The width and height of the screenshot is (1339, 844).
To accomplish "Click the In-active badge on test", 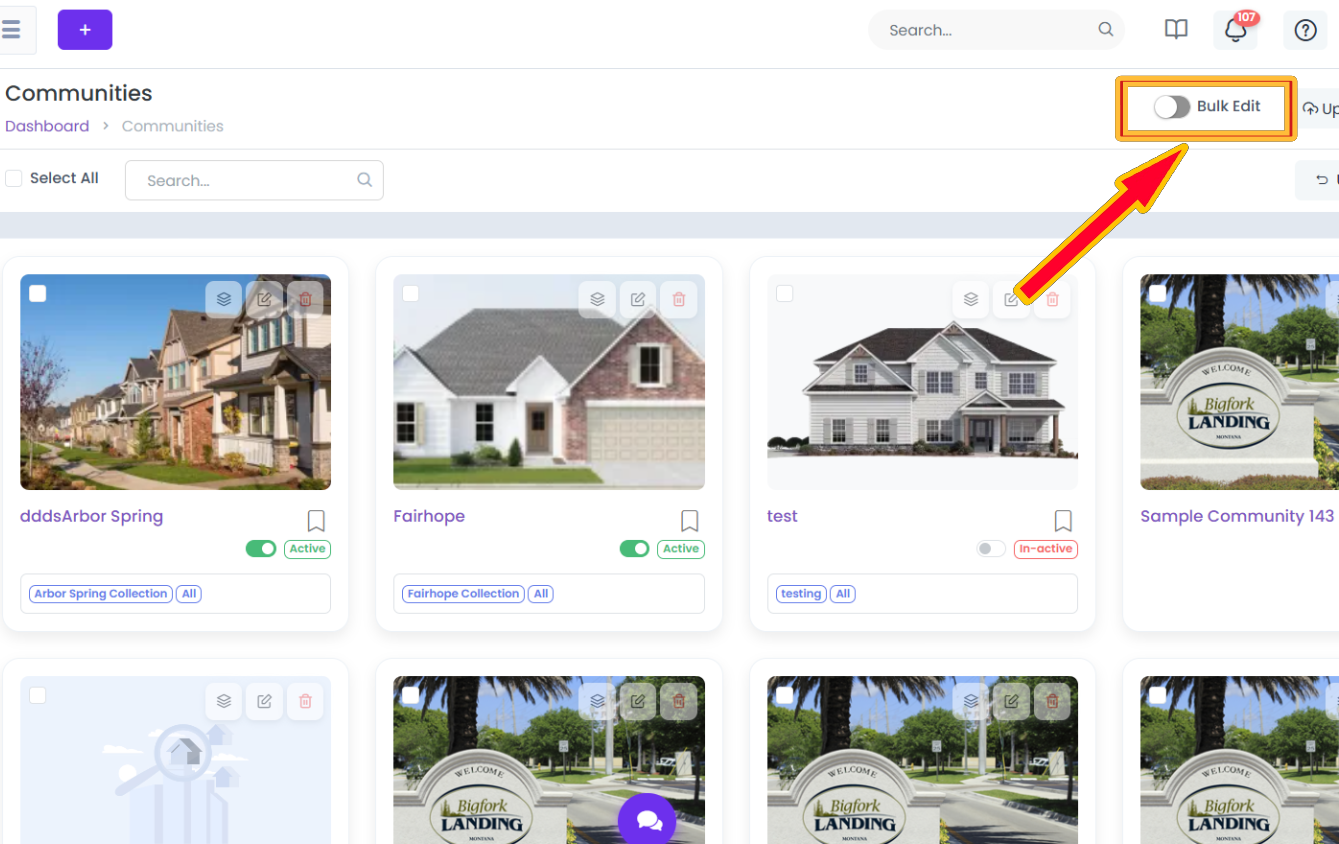I will (1046, 548).
